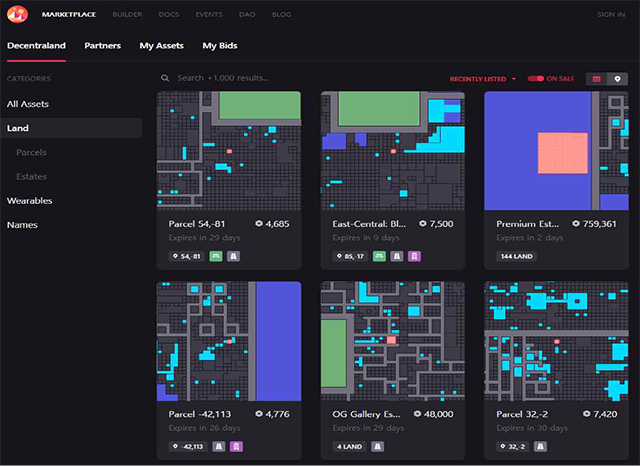Screen dimensions: 640x466
Task: Click road badge on Parcel 54,-81
Action: tap(233, 256)
